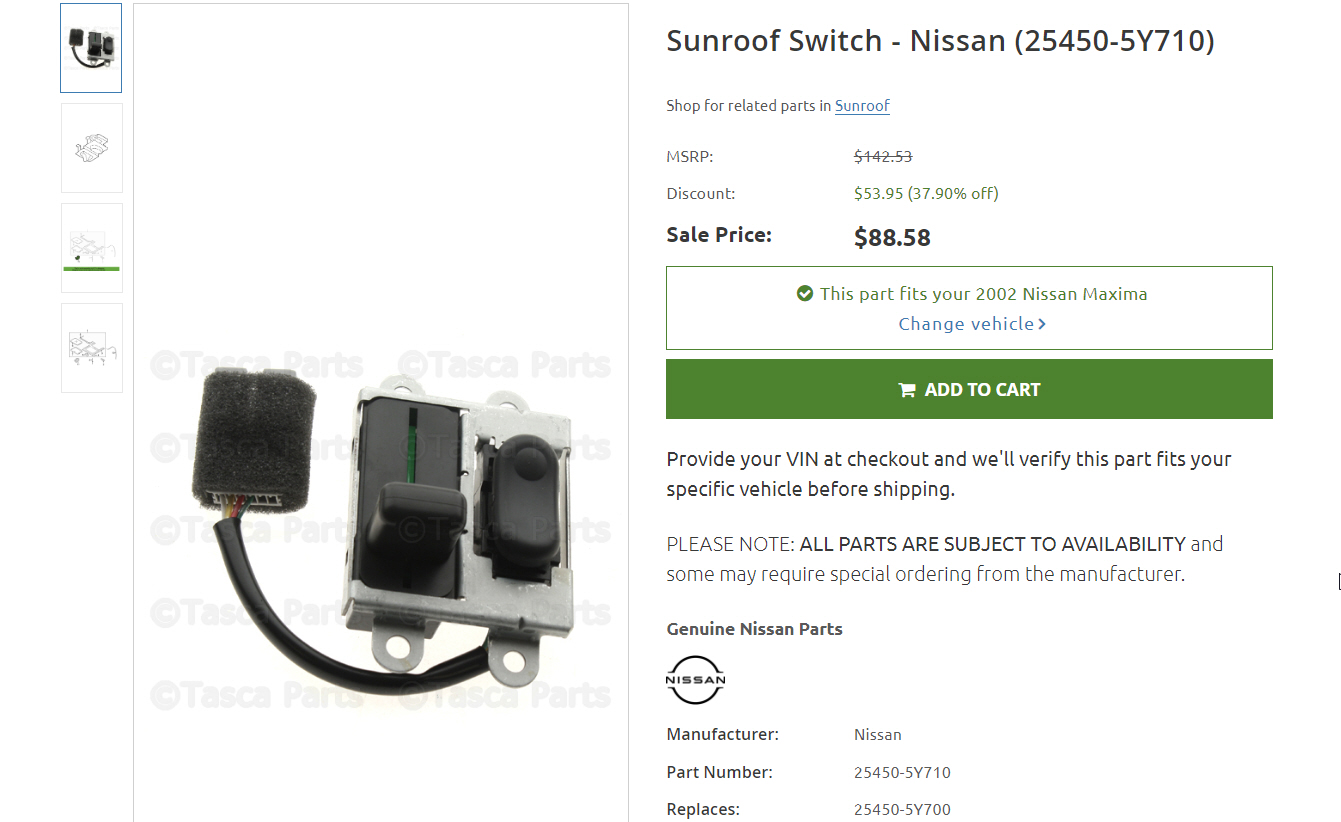This screenshot has height=822, width=1341.
Task: Expand the Change vehicle chevron arrow
Action: [x=1042, y=324]
